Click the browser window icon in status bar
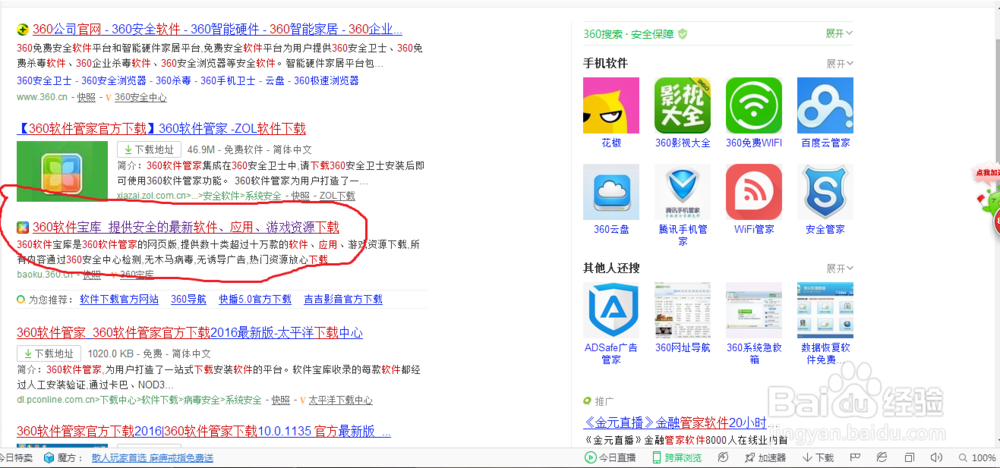This screenshot has width=1000, height=468. tap(910, 457)
